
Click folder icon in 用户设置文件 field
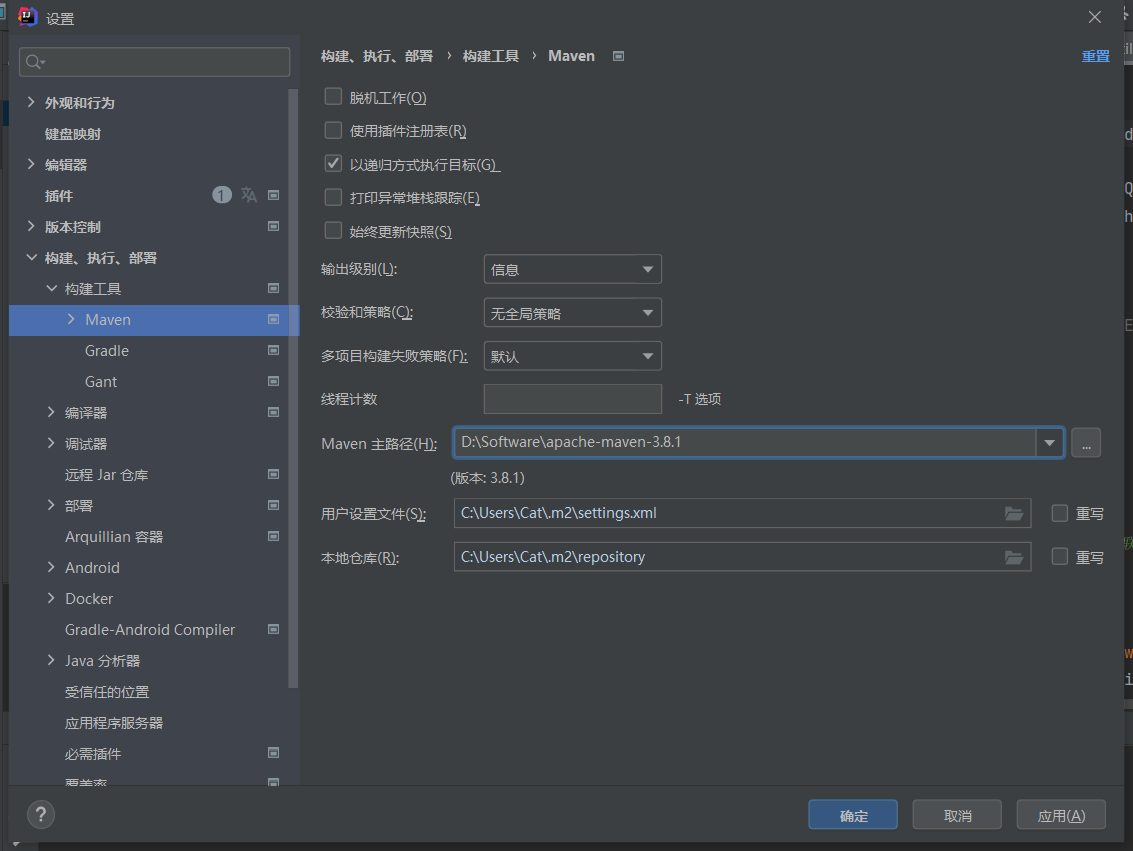pyautogui.click(x=1014, y=514)
